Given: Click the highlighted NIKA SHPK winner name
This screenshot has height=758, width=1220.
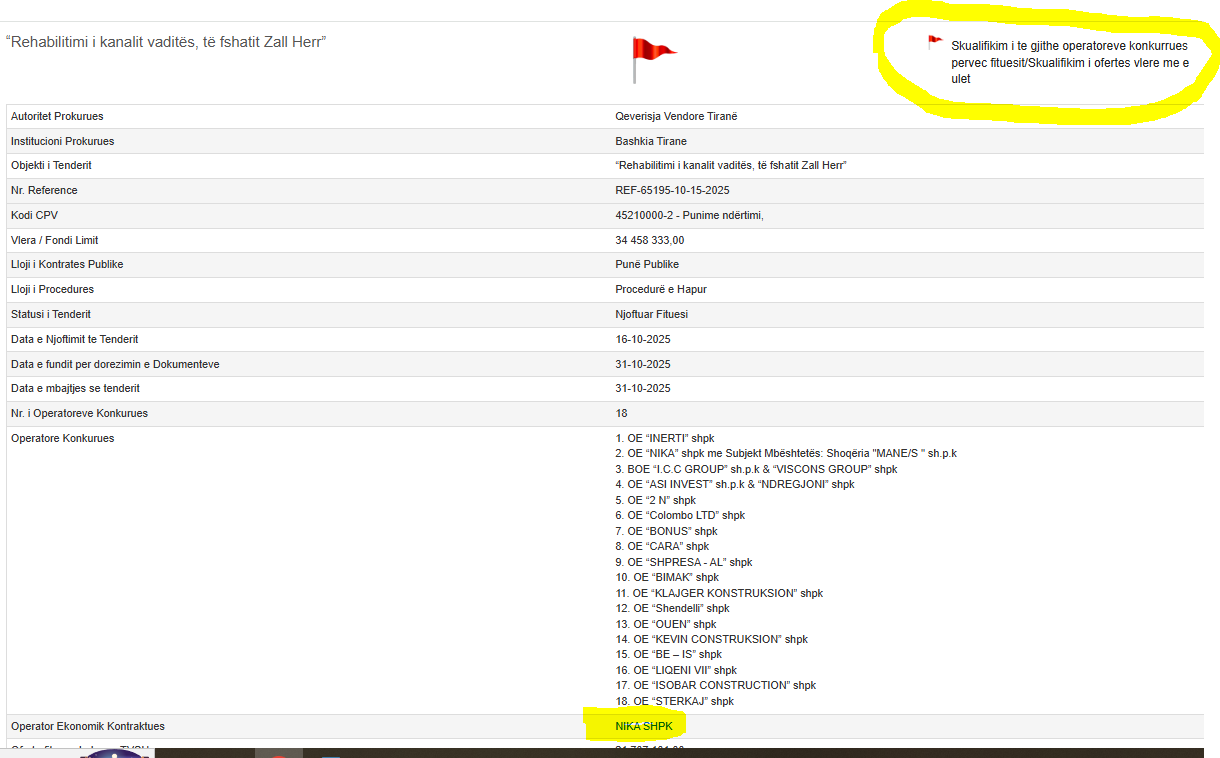Looking at the screenshot, I should (644, 726).
